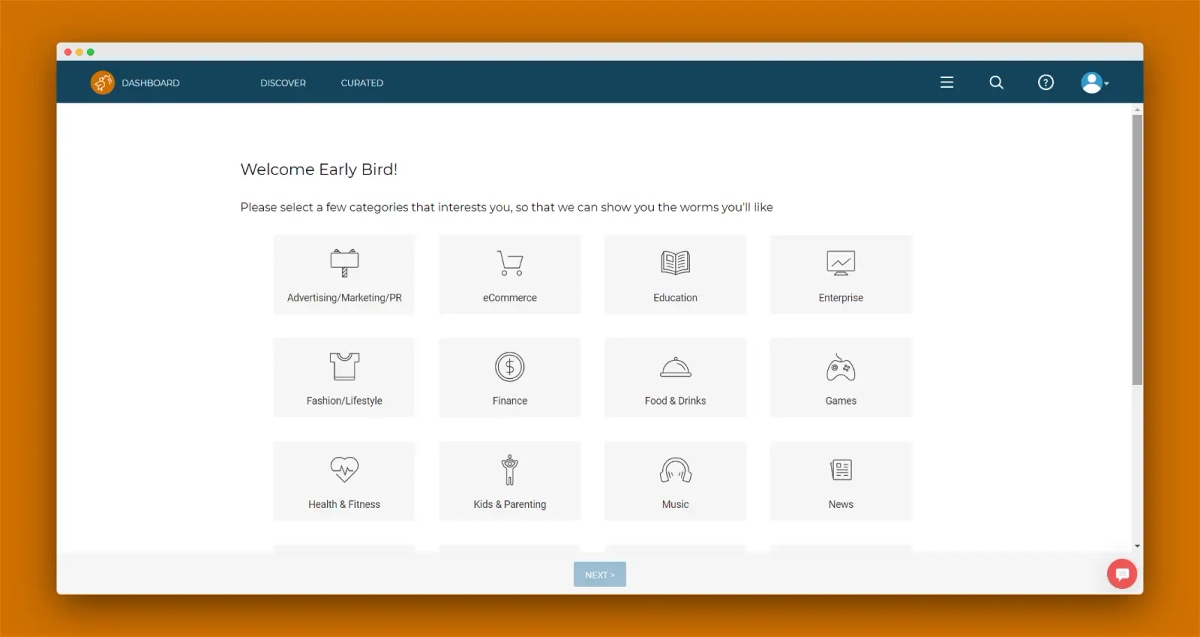This screenshot has width=1200, height=637.
Task: Click the Games controller icon
Action: 841,367
